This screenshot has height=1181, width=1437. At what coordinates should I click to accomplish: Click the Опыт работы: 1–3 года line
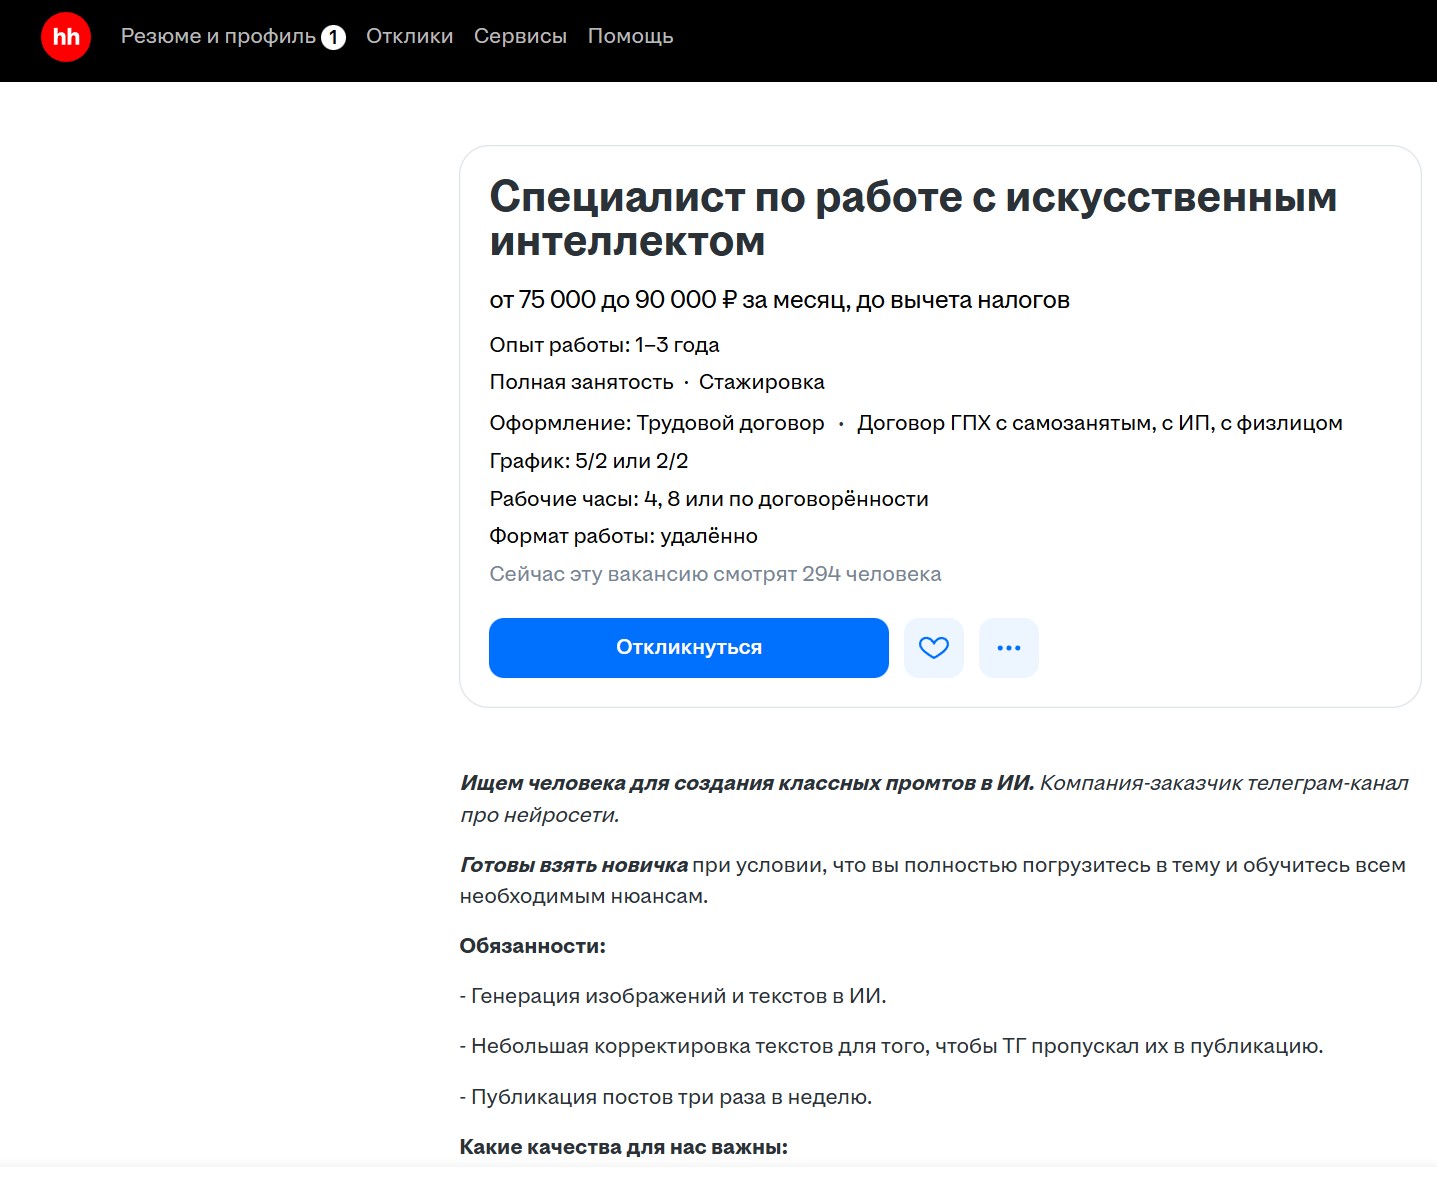(604, 345)
